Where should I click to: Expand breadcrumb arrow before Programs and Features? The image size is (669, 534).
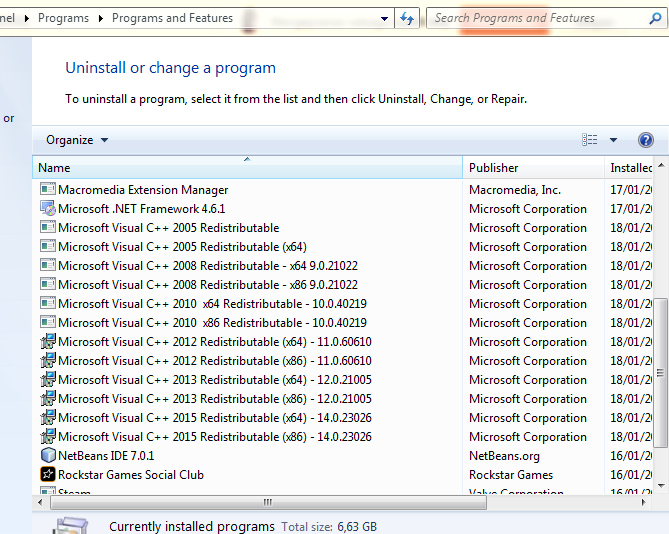(101, 18)
